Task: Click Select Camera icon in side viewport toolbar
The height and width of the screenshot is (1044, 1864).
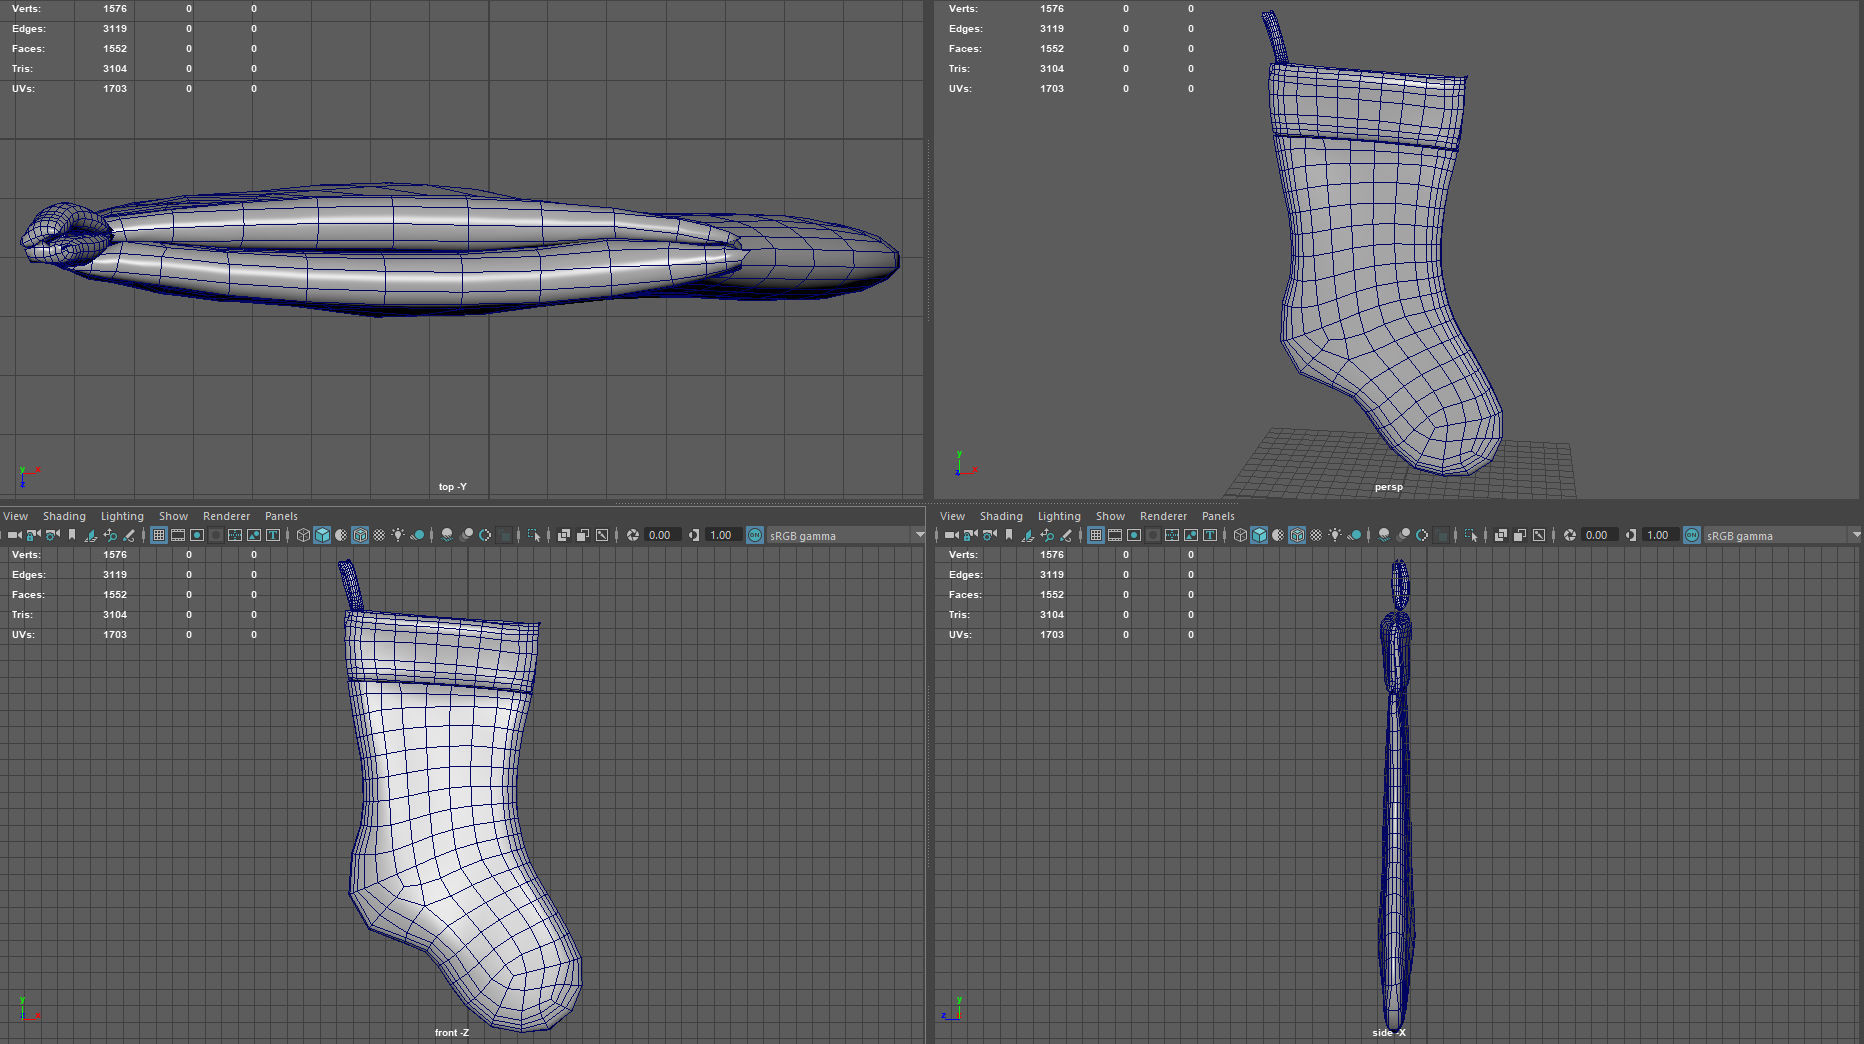Action: tap(951, 535)
